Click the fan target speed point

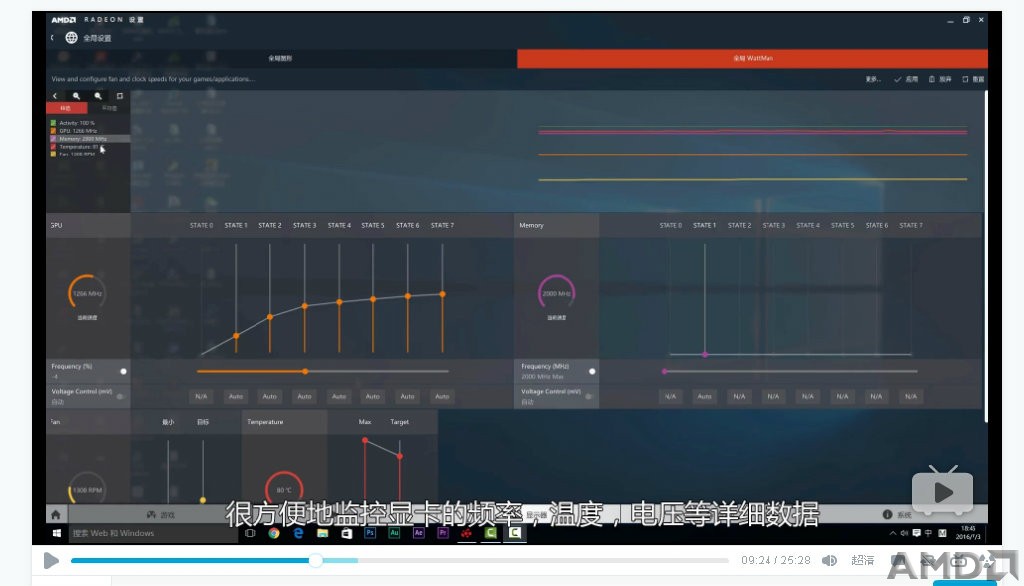click(x=202, y=500)
